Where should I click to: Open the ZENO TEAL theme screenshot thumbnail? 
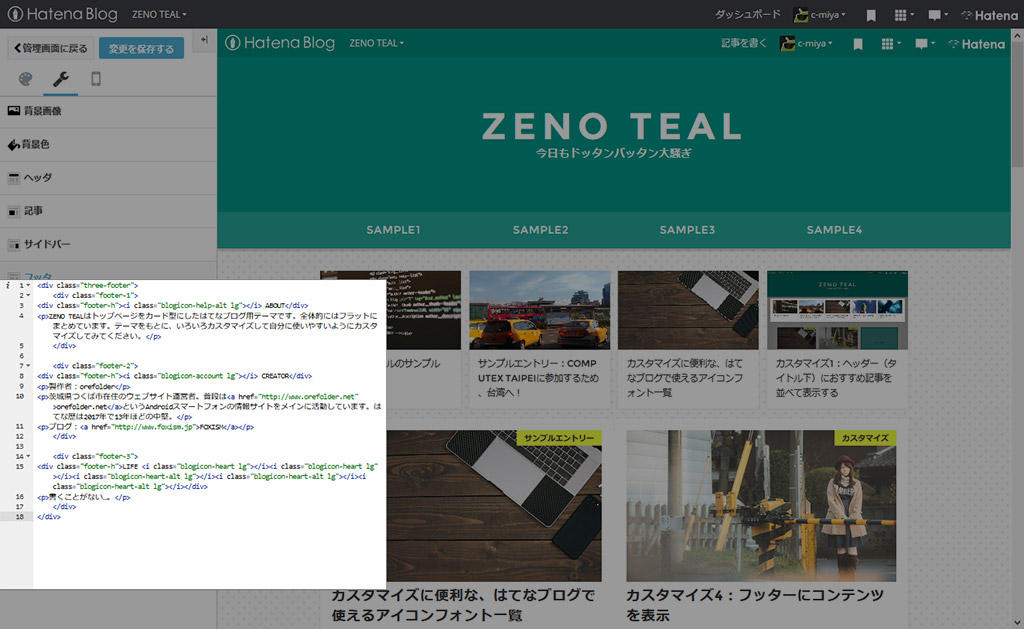[837, 310]
